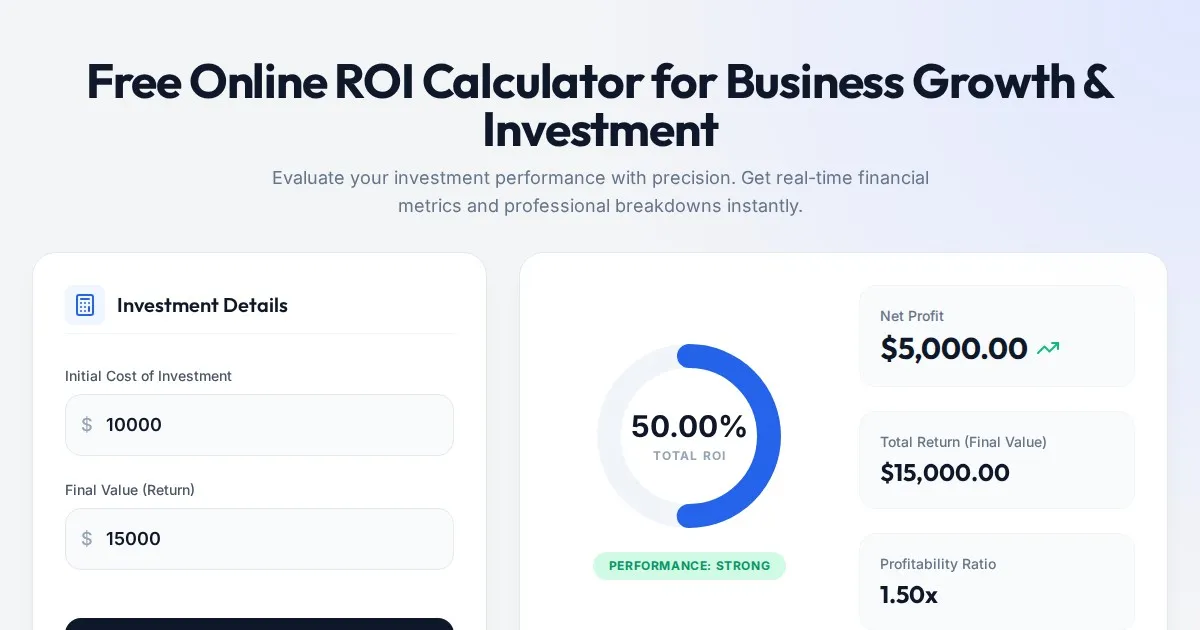
Task: Click the 50.00% Total ROI value
Action: [689, 427]
